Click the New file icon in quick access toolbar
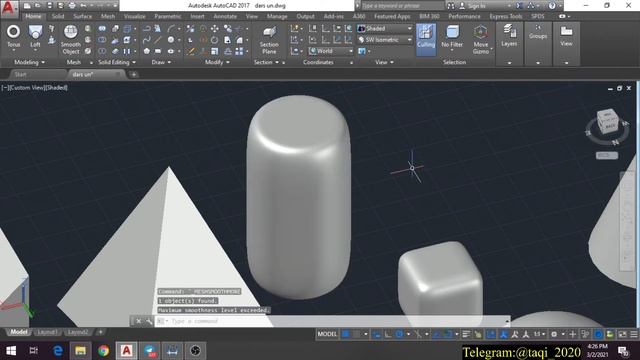640x360 pixels. 27,6
